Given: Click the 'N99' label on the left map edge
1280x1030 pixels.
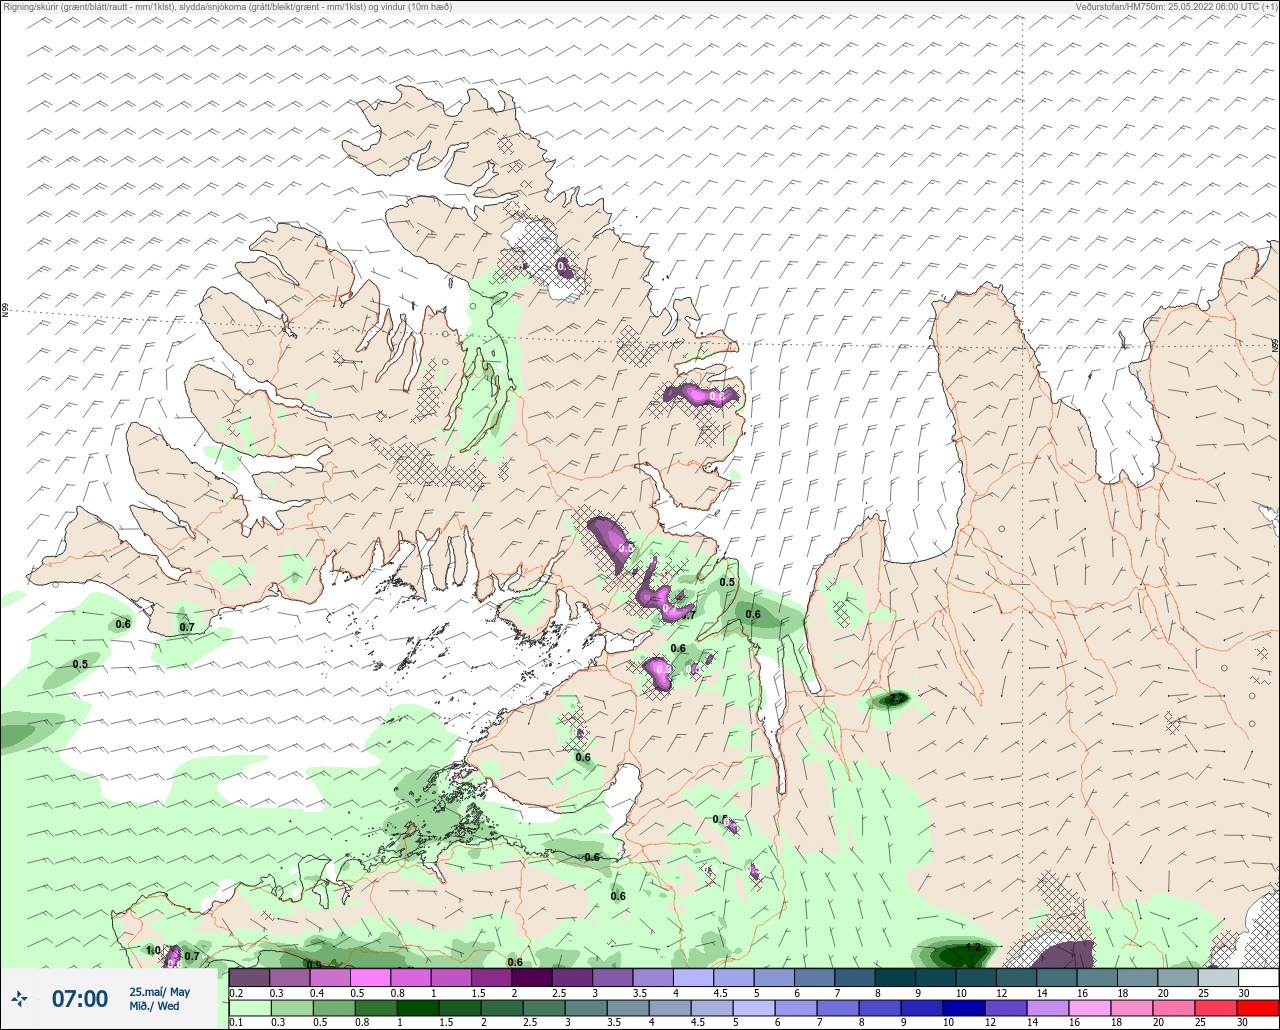Looking at the screenshot, I should point(5,311).
